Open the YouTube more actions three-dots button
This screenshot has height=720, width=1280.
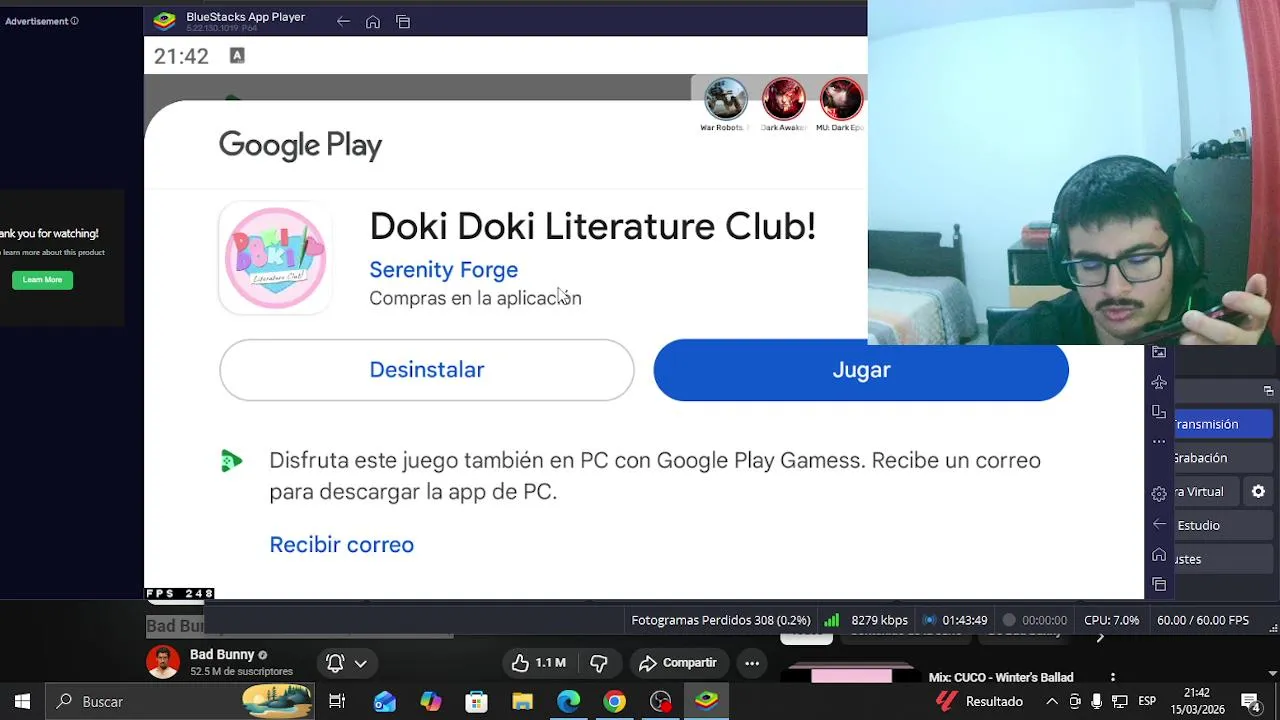click(752, 663)
